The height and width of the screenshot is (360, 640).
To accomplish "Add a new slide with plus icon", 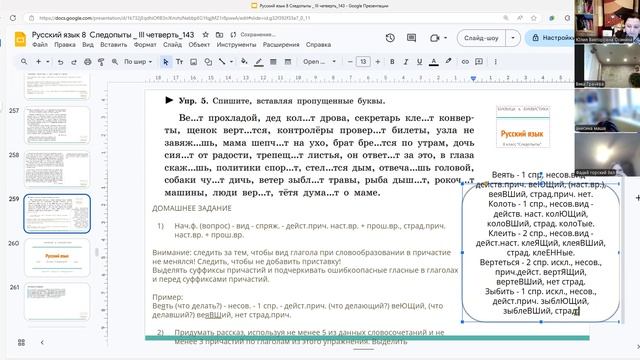I will pos(38,62).
